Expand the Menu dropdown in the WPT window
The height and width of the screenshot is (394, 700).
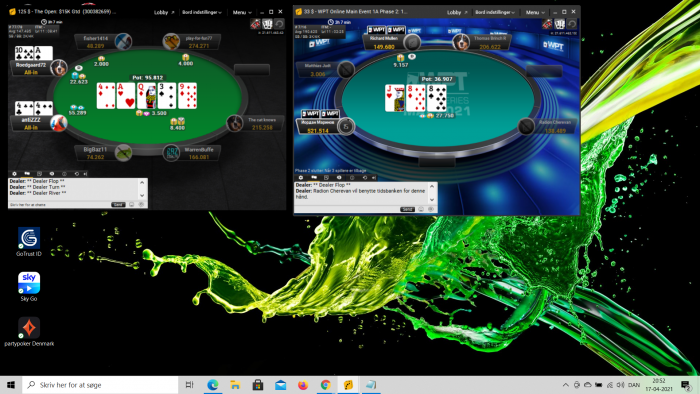(x=535, y=12)
